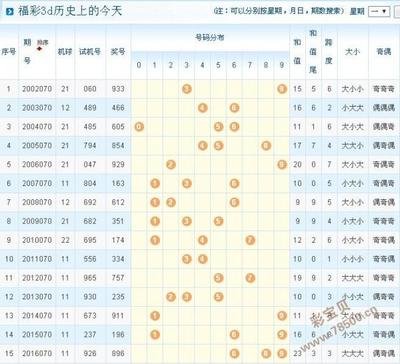The height and width of the screenshot is (364, 400).
Task: Click ball 3 in row 2009070
Action: pyautogui.click(x=187, y=221)
